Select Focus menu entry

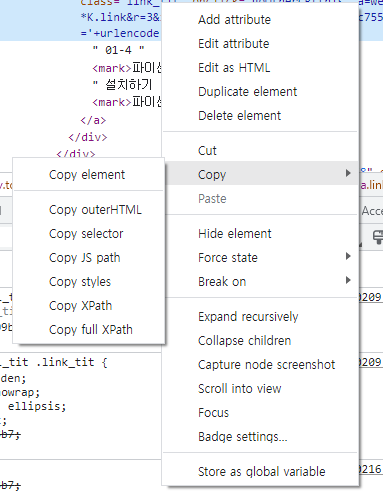coord(260,413)
